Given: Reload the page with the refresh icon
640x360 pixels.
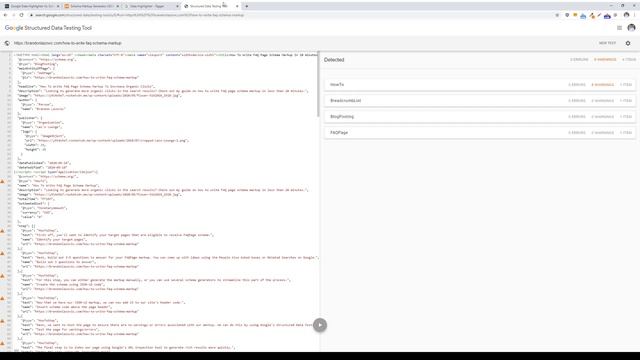Looking at the screenshot, I should coord(22,15).
